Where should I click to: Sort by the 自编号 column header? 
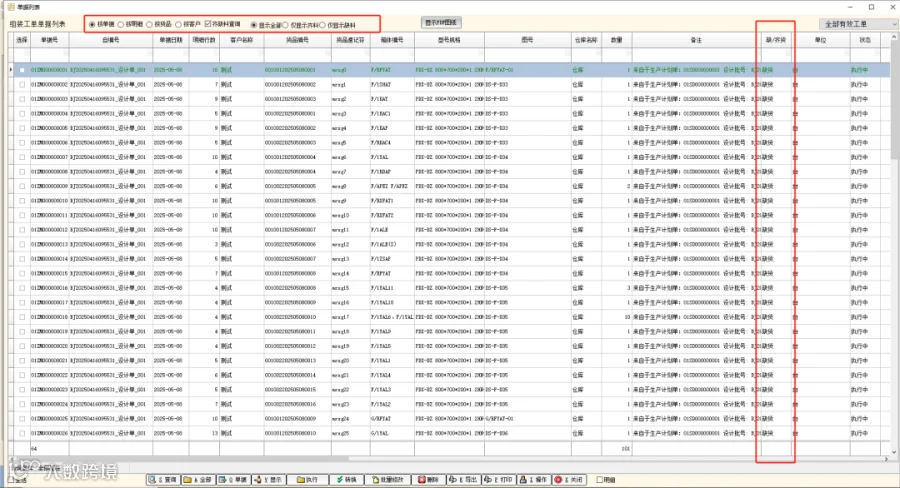click(111, 40)
